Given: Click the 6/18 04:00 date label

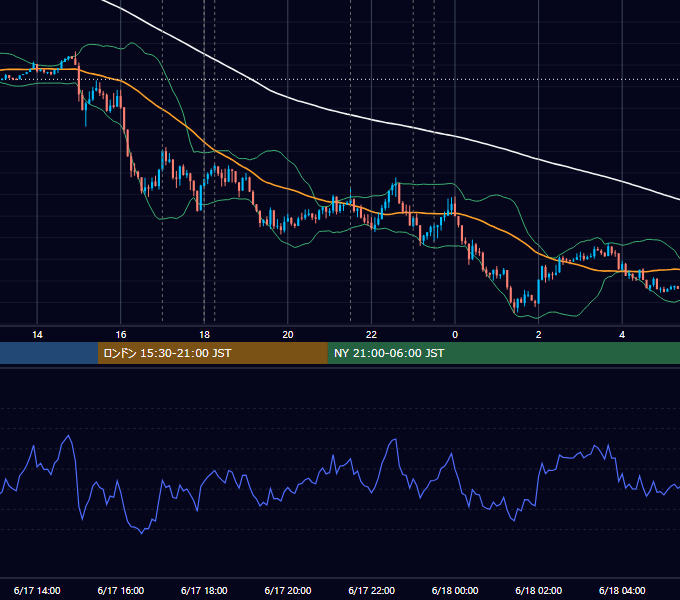Looking at the screenshot, I should [x=622, y=590].
